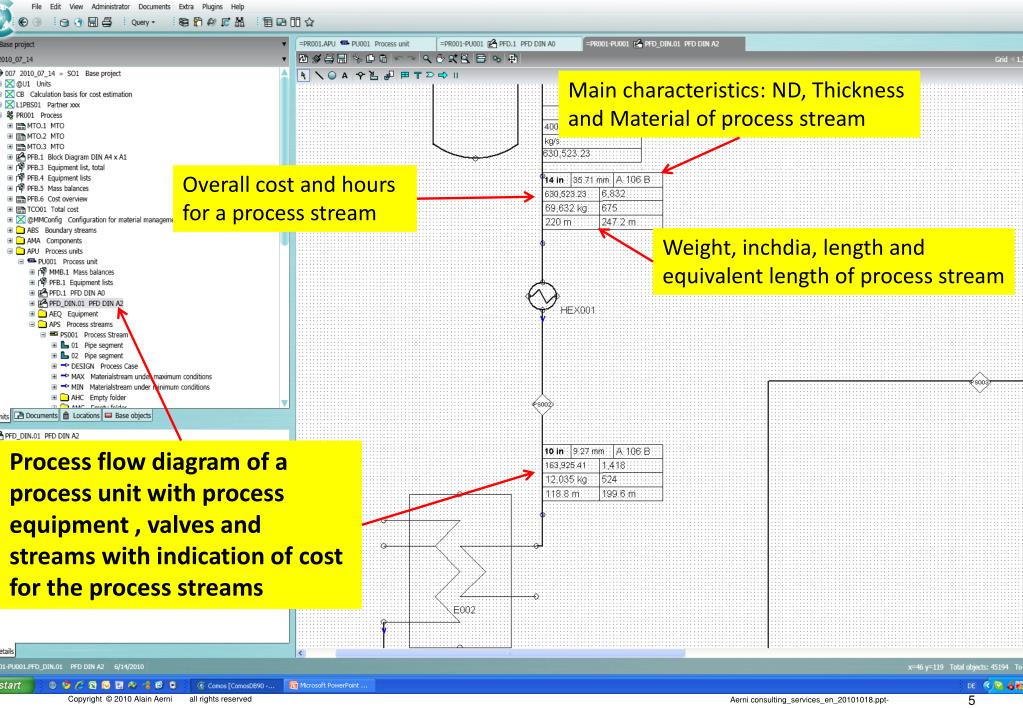The width and height of the screenshot is (1023, 708).
Task: Switch to the Locations navigator tab
Action: tap(81, 416)
